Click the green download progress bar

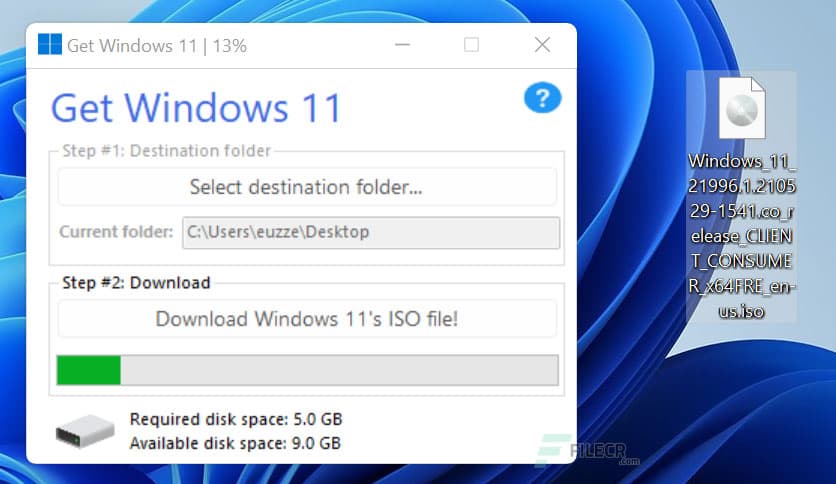(308, 370)
